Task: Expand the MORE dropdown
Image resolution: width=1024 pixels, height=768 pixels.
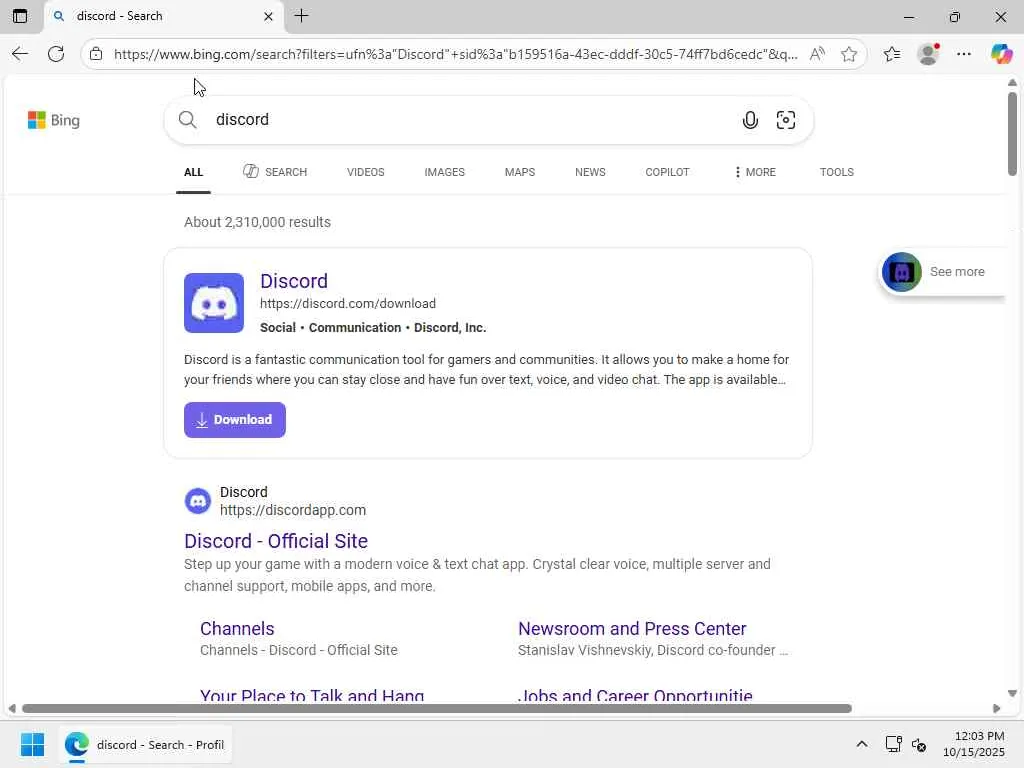Action: tap(755, 172)
